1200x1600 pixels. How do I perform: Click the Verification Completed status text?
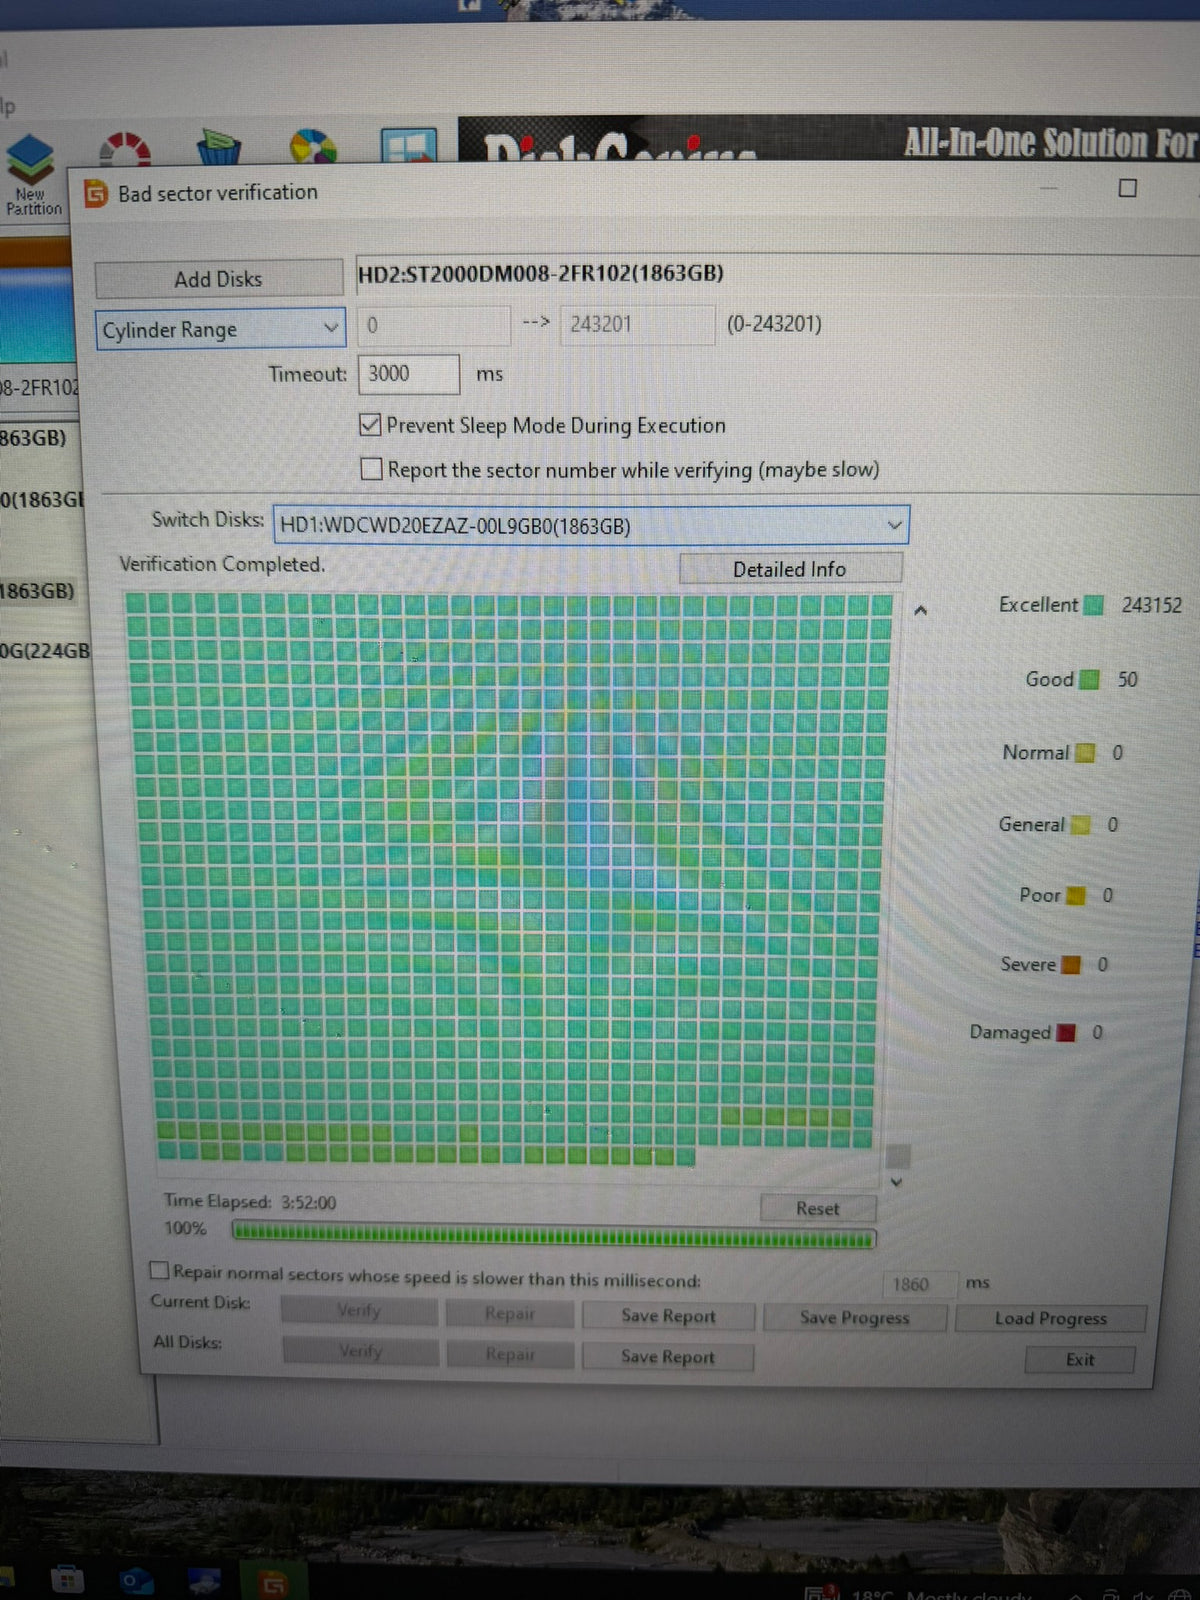[x=222, y=564]
